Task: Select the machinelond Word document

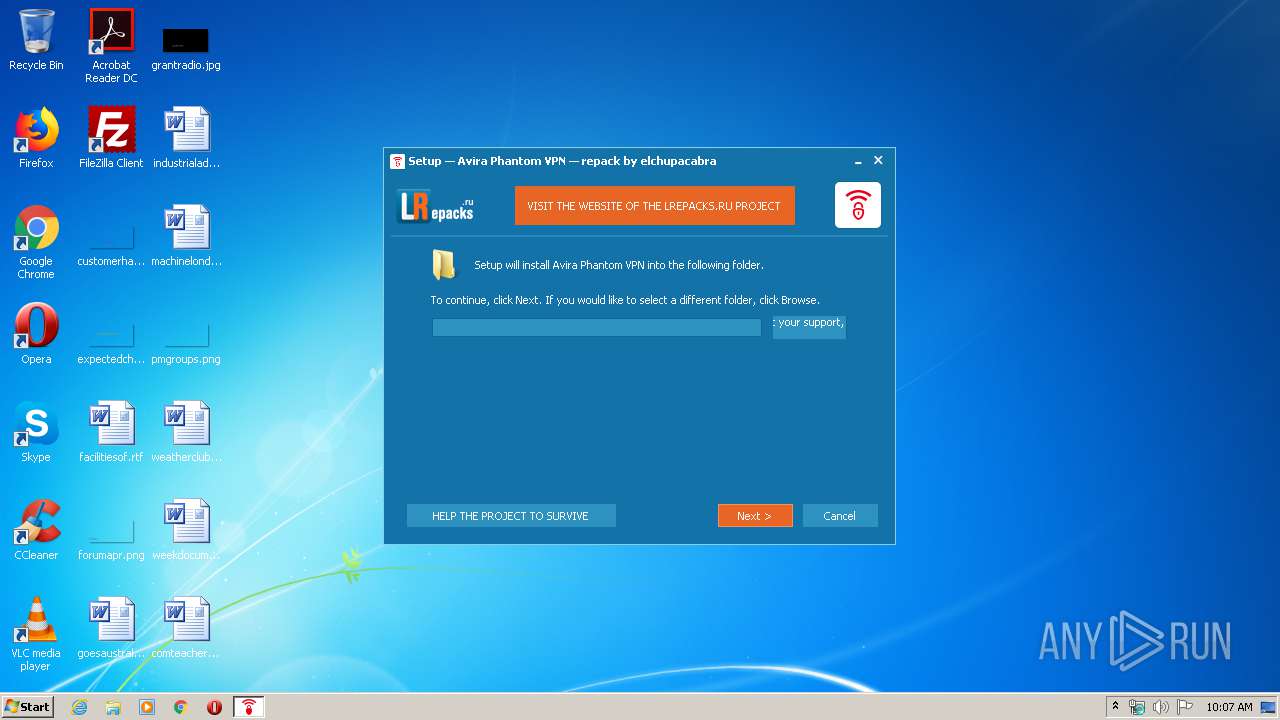Action: (x=186, y=236)
